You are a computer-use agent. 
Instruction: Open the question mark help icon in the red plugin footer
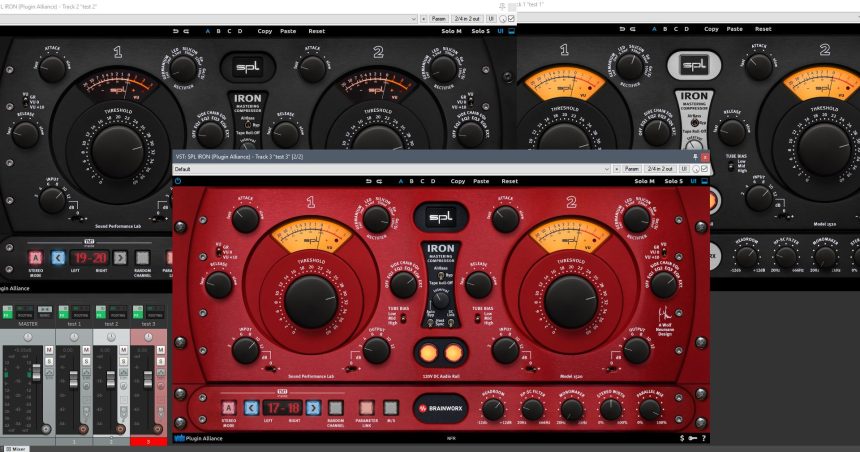point(703,438)
